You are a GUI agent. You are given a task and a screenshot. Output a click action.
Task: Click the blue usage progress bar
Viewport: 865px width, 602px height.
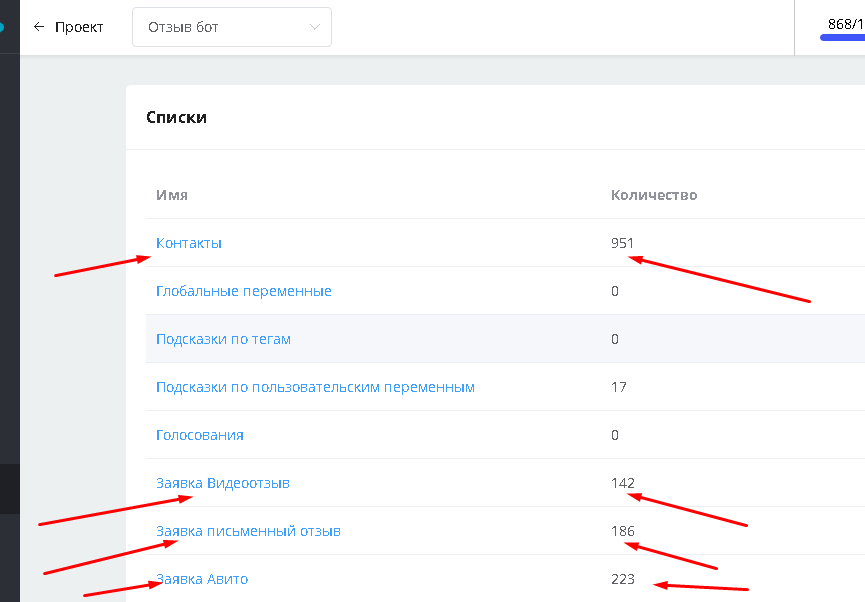(842, 38)
